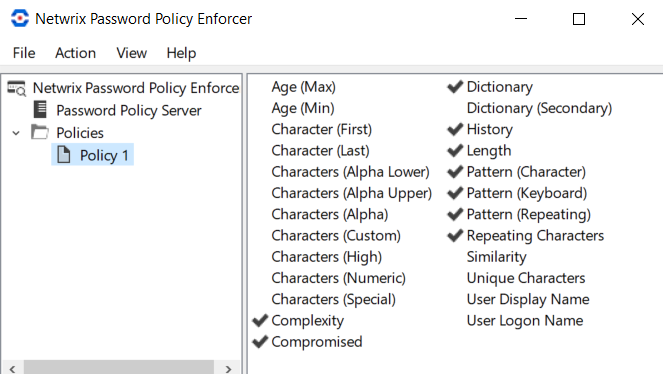
Task: Click the Pattern (Keyboard) checkmark
Action: pos(455,193)
